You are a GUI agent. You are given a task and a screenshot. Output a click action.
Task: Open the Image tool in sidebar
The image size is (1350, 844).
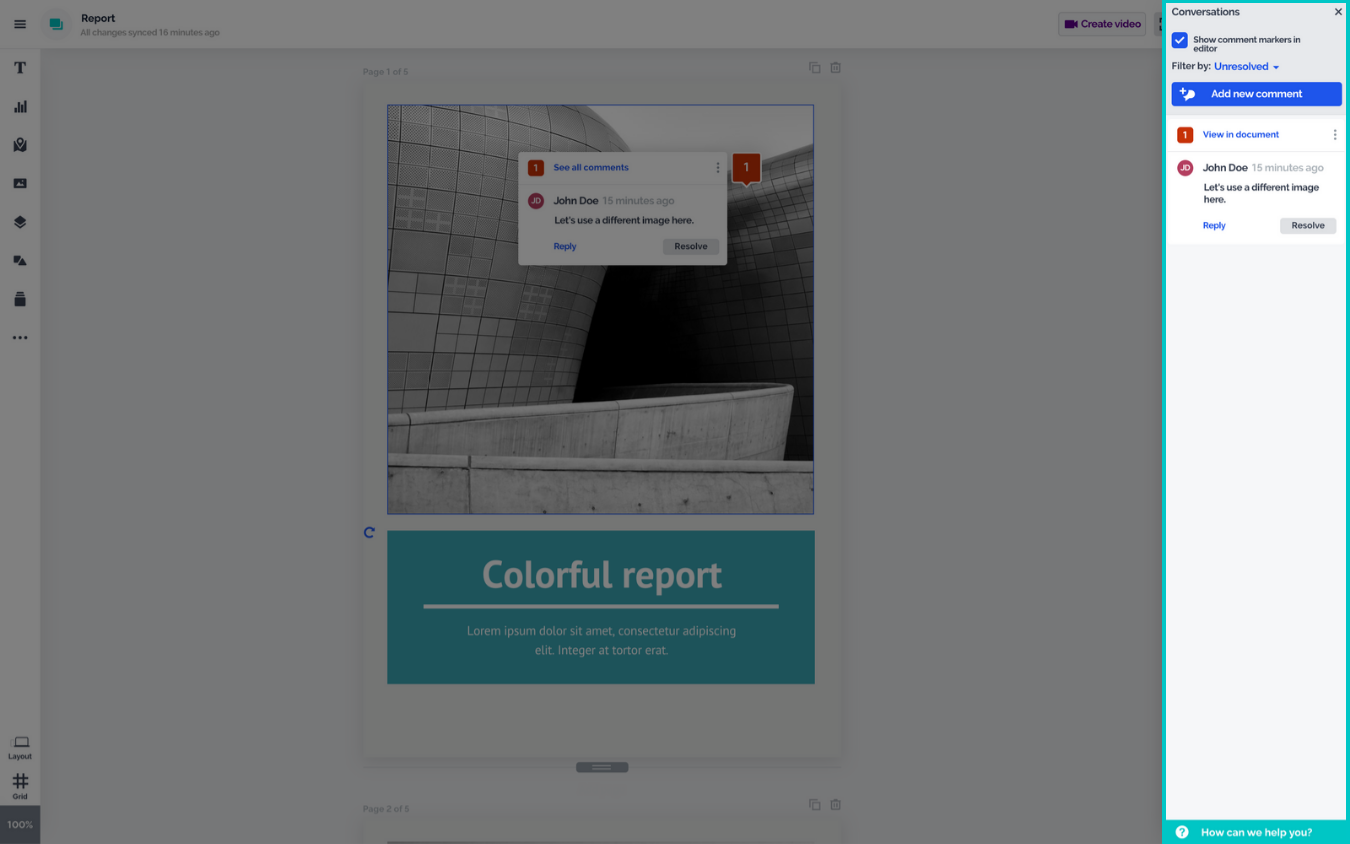point(20,184)
